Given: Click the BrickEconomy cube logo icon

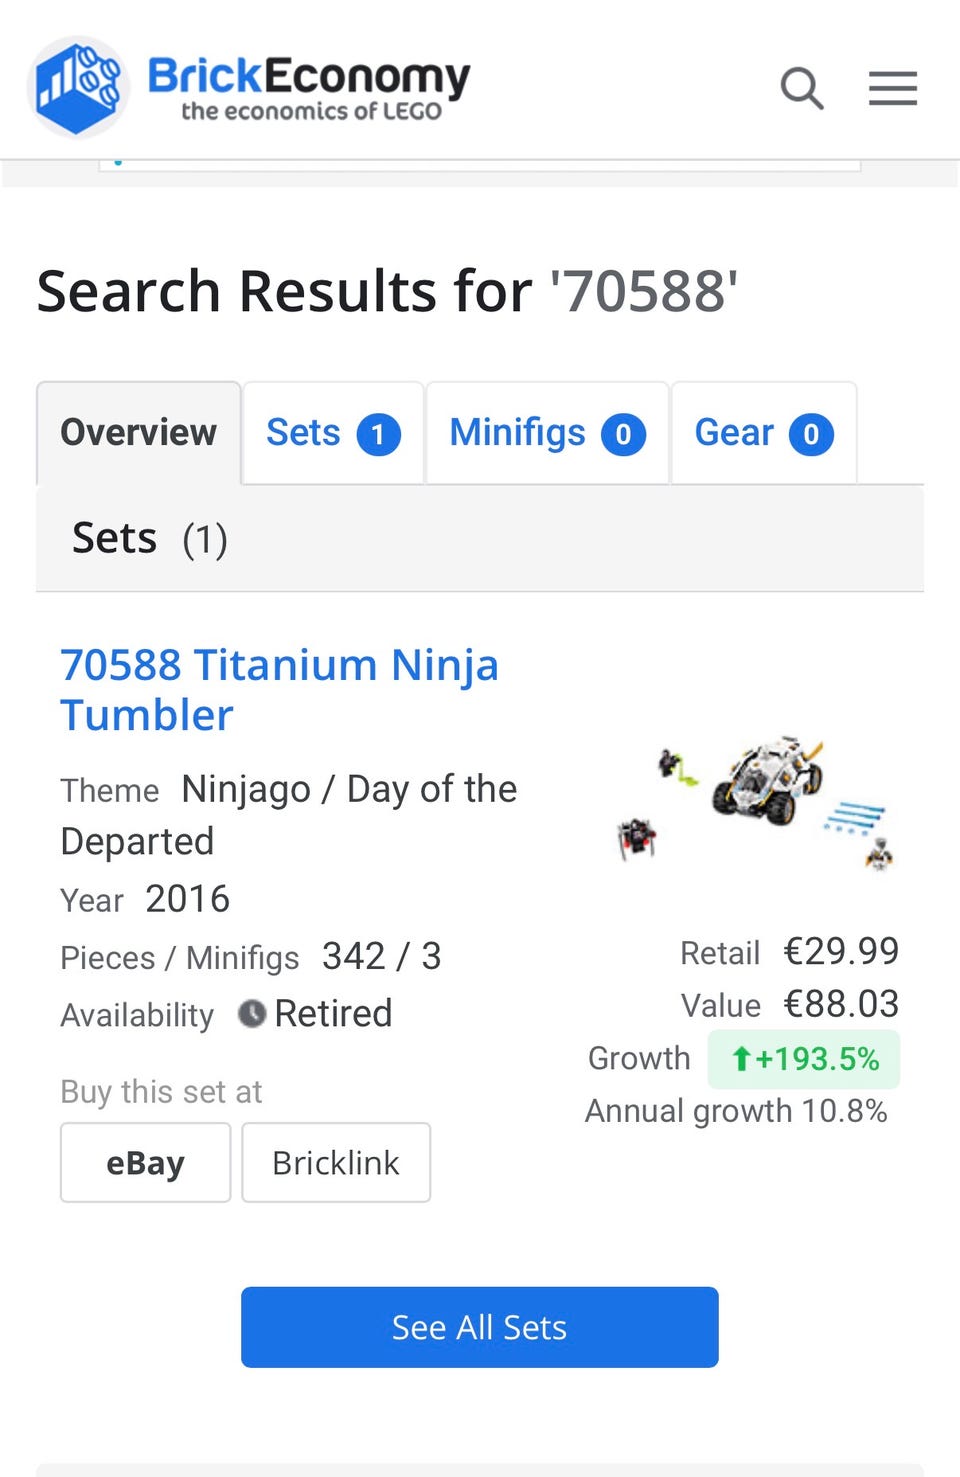Looking at the screenshot, I should (78, 87).
